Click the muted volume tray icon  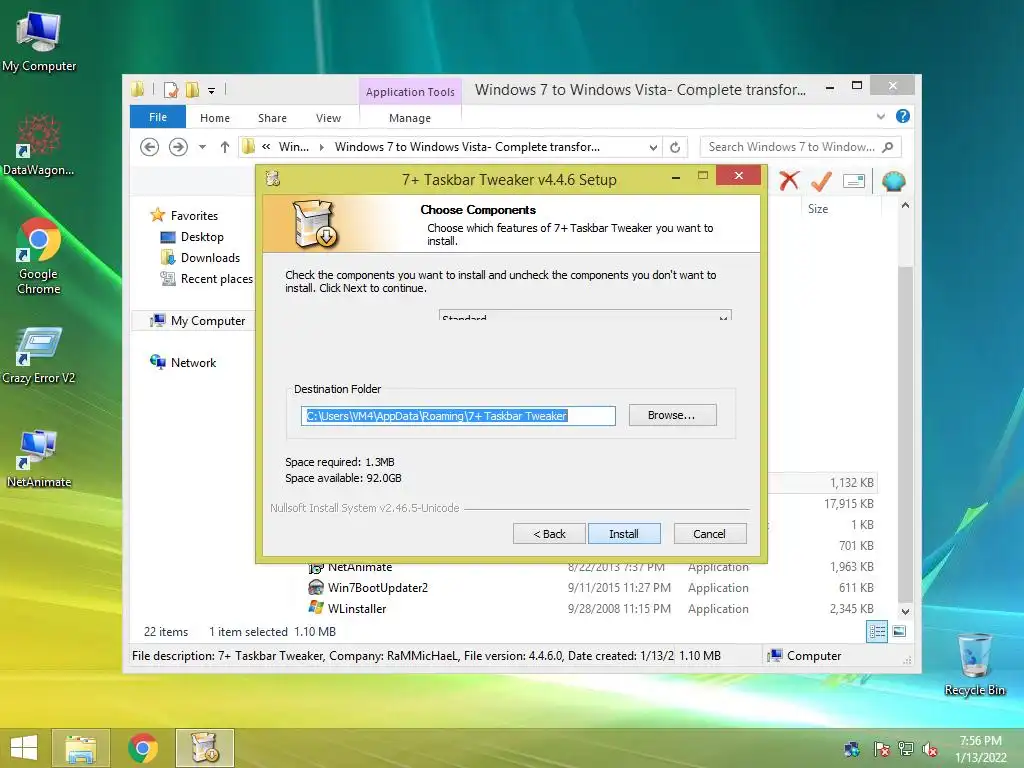point(930,749)
